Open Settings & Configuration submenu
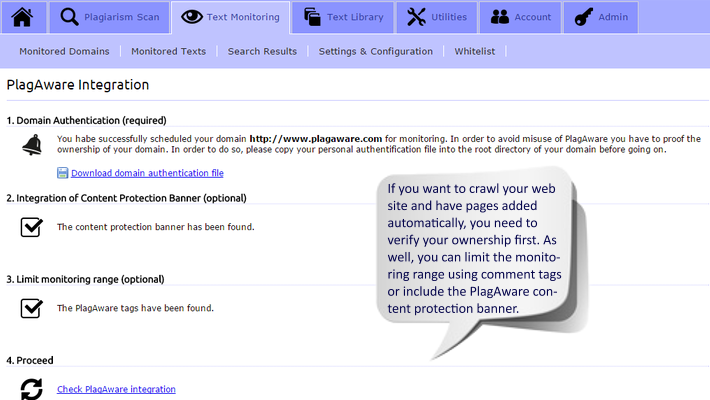This screenshot has height=400, width=710. click(x=375, y=52)
